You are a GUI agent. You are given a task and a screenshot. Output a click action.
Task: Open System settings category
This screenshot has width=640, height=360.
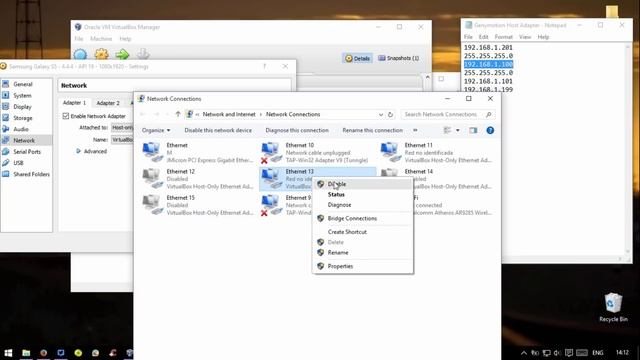[x=22, y=96]
